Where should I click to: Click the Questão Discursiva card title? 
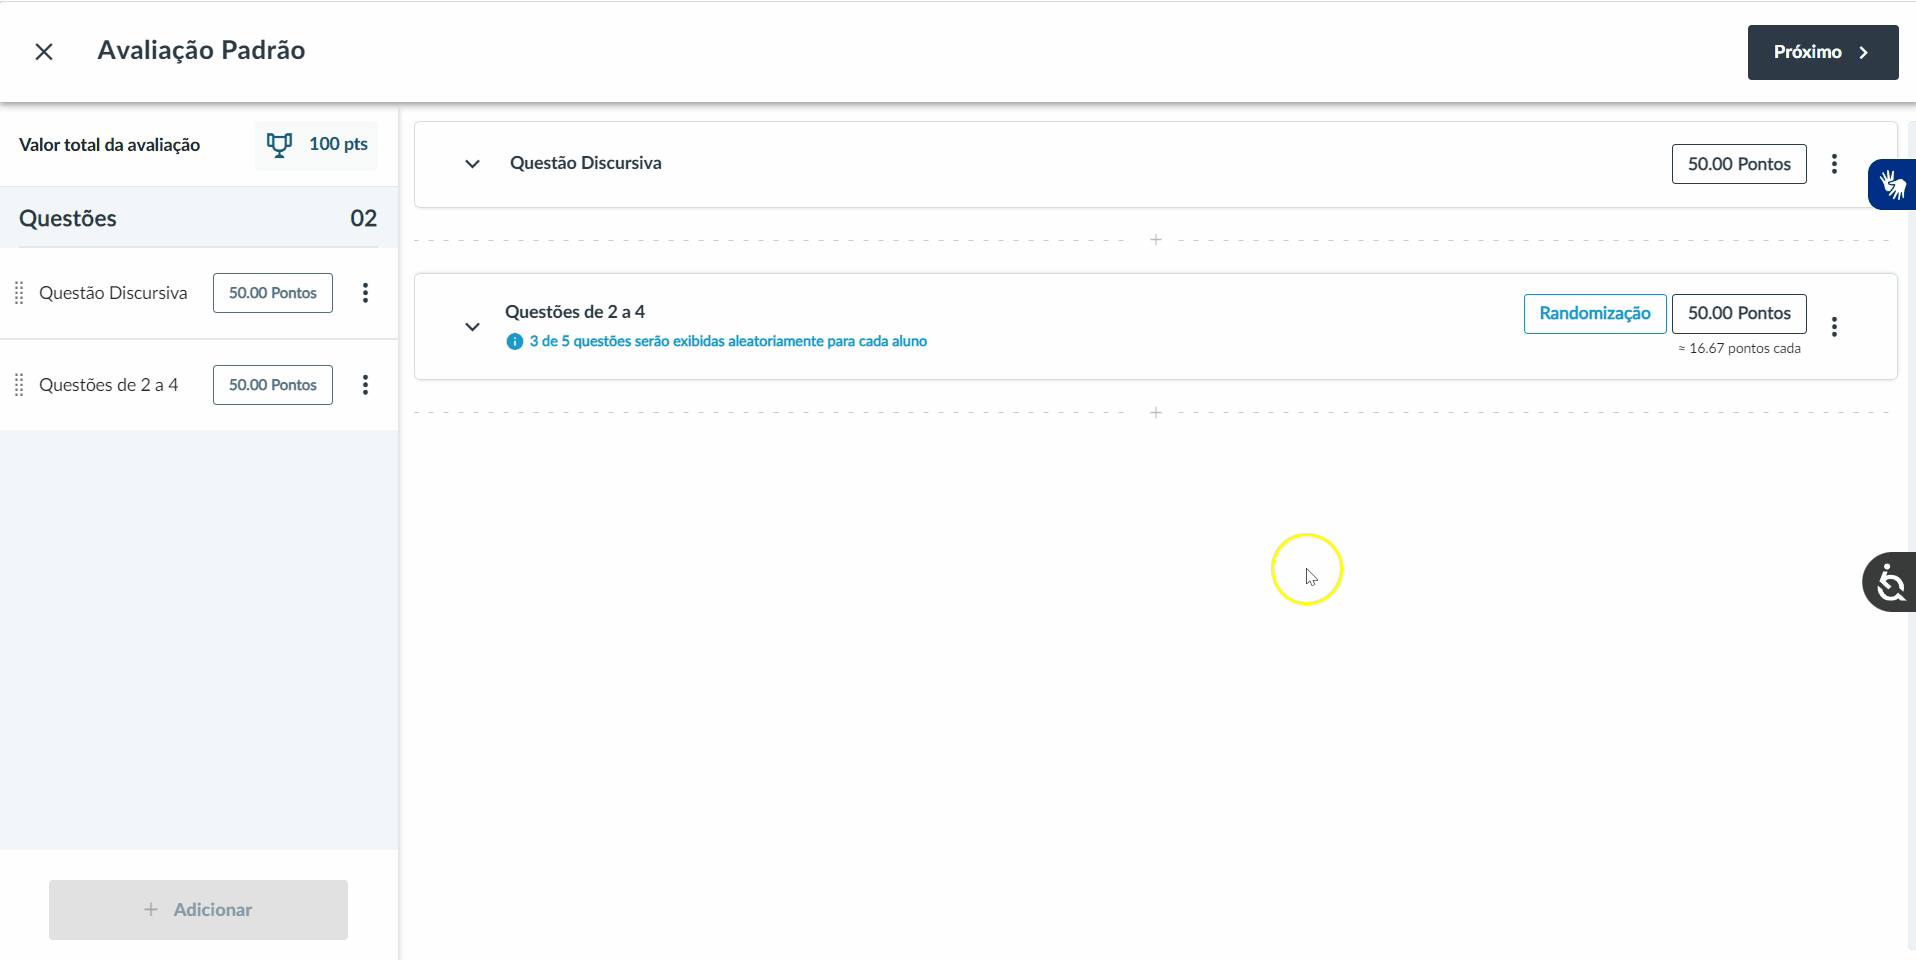pyautogui.click(x=586, y=163)
